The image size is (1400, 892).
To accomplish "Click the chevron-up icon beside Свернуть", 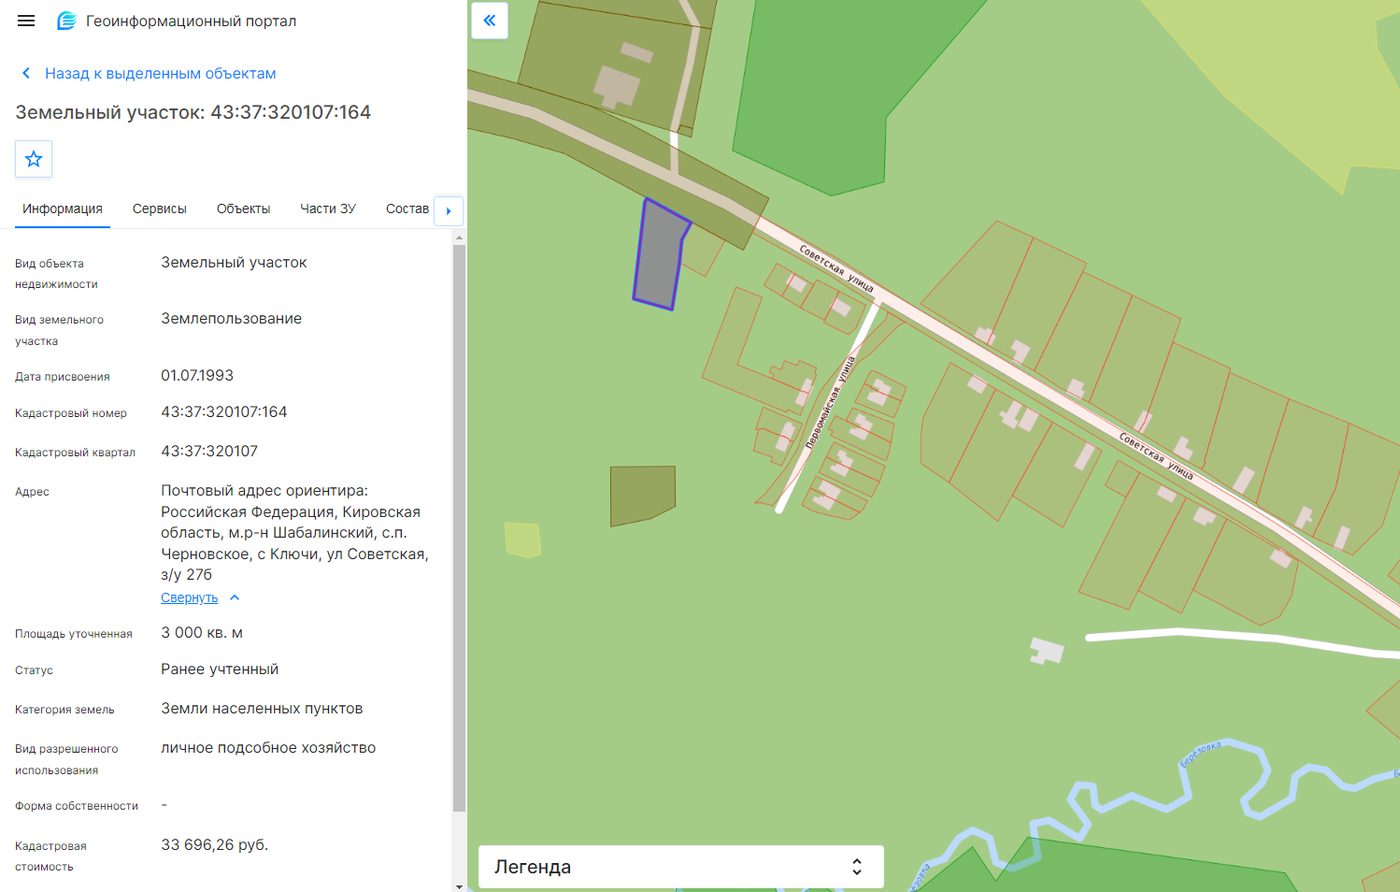I will pos(235,598).
